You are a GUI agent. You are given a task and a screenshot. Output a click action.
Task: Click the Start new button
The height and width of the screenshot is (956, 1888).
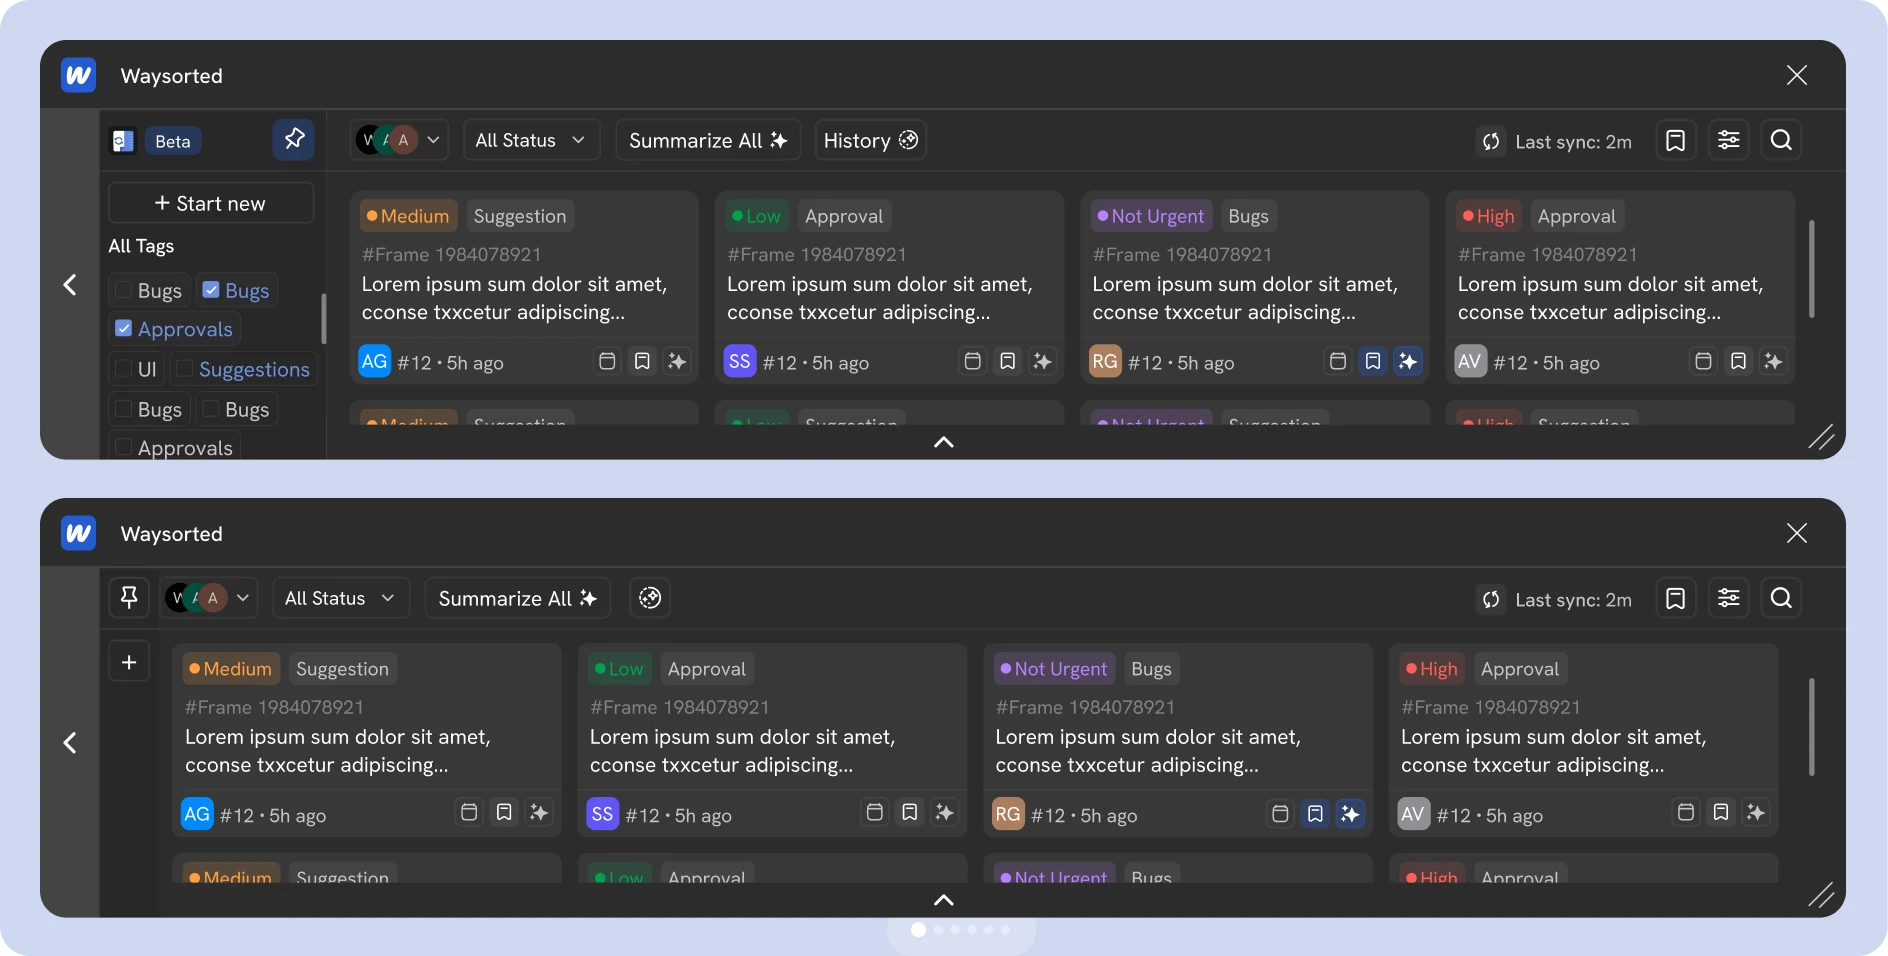click(x=211, y=203)
